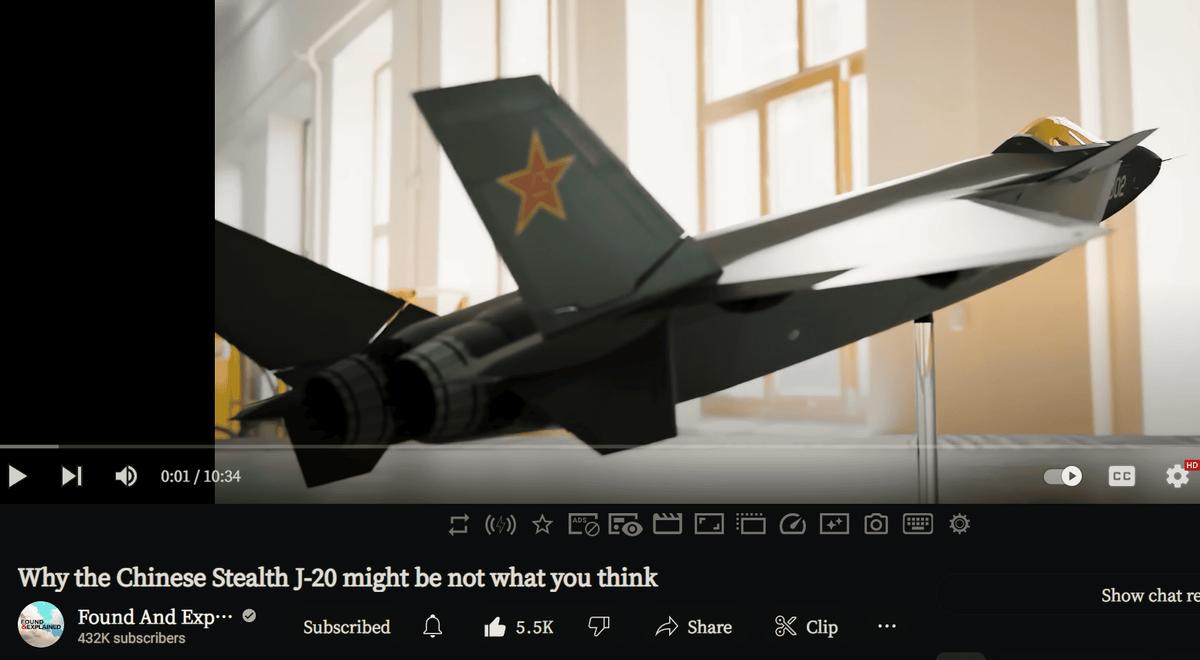The width and height of the screenshot is (1200, 660).
Task: Open the enhancer settings gear below the video
Action: coord(959,524)
